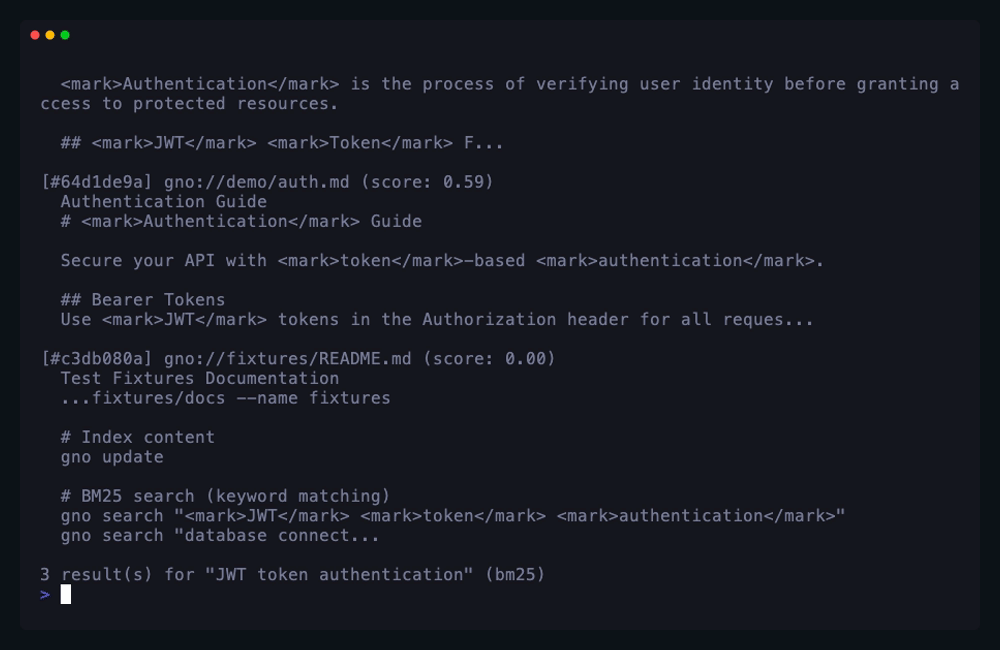Click the "# BM25 search (keyword matching)" comment
The height and width of the screenshot is (650, 1000).
coord(225,496)
